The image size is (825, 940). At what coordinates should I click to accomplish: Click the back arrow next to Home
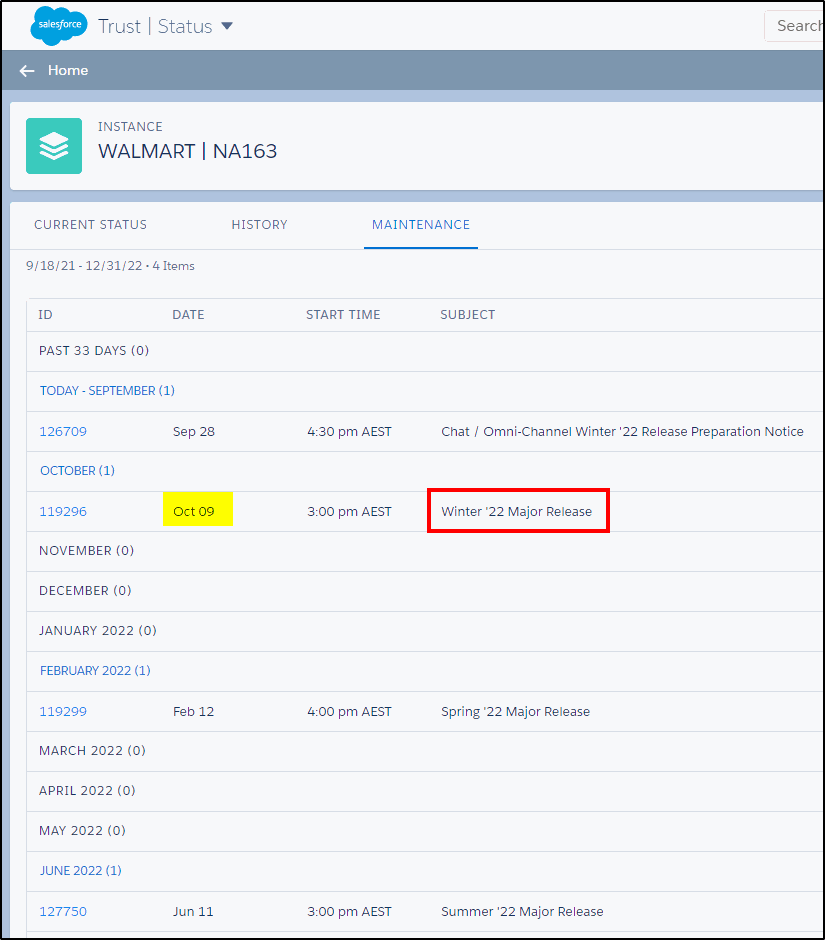pyautogui.click(x=27, y=71)
